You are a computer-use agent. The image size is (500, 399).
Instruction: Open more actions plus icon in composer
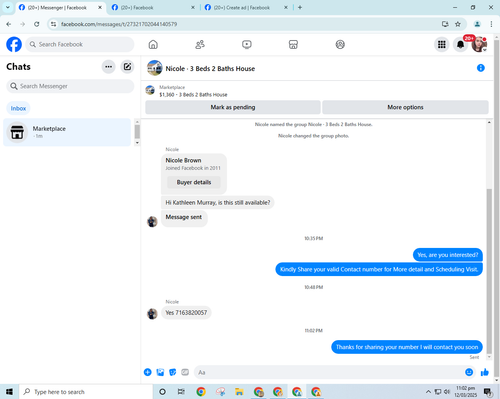[148, 372]
